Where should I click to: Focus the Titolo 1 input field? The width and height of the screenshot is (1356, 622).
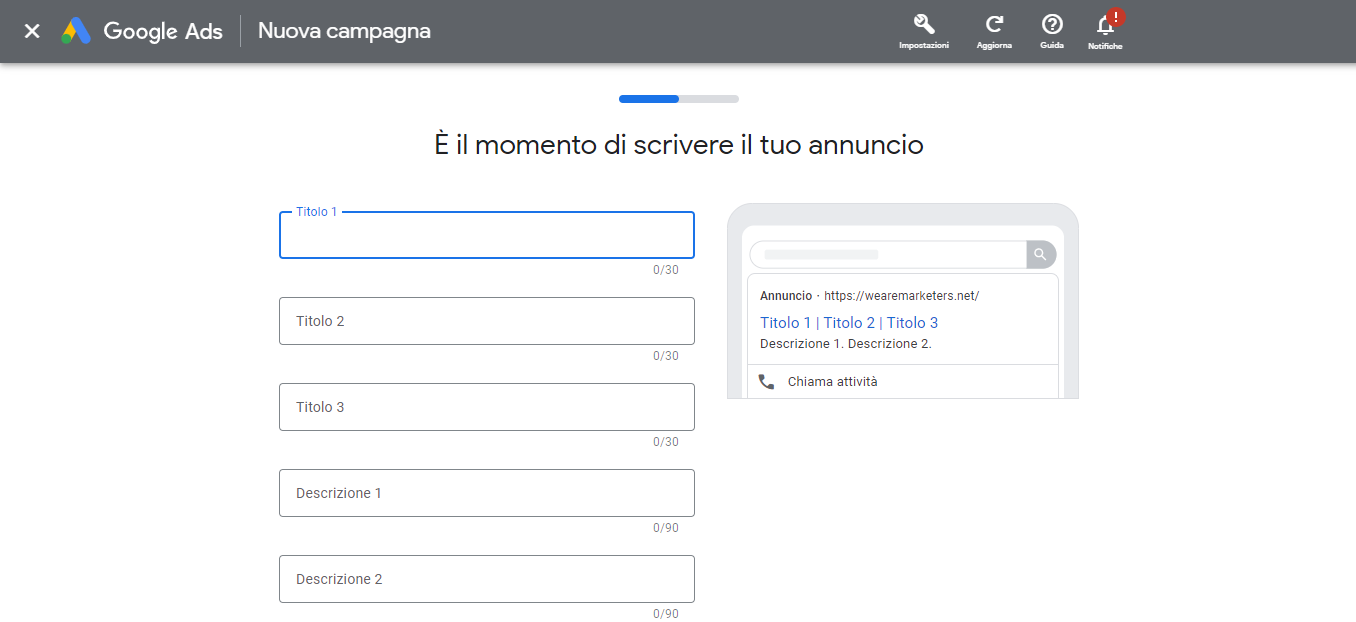coord(486,236)
